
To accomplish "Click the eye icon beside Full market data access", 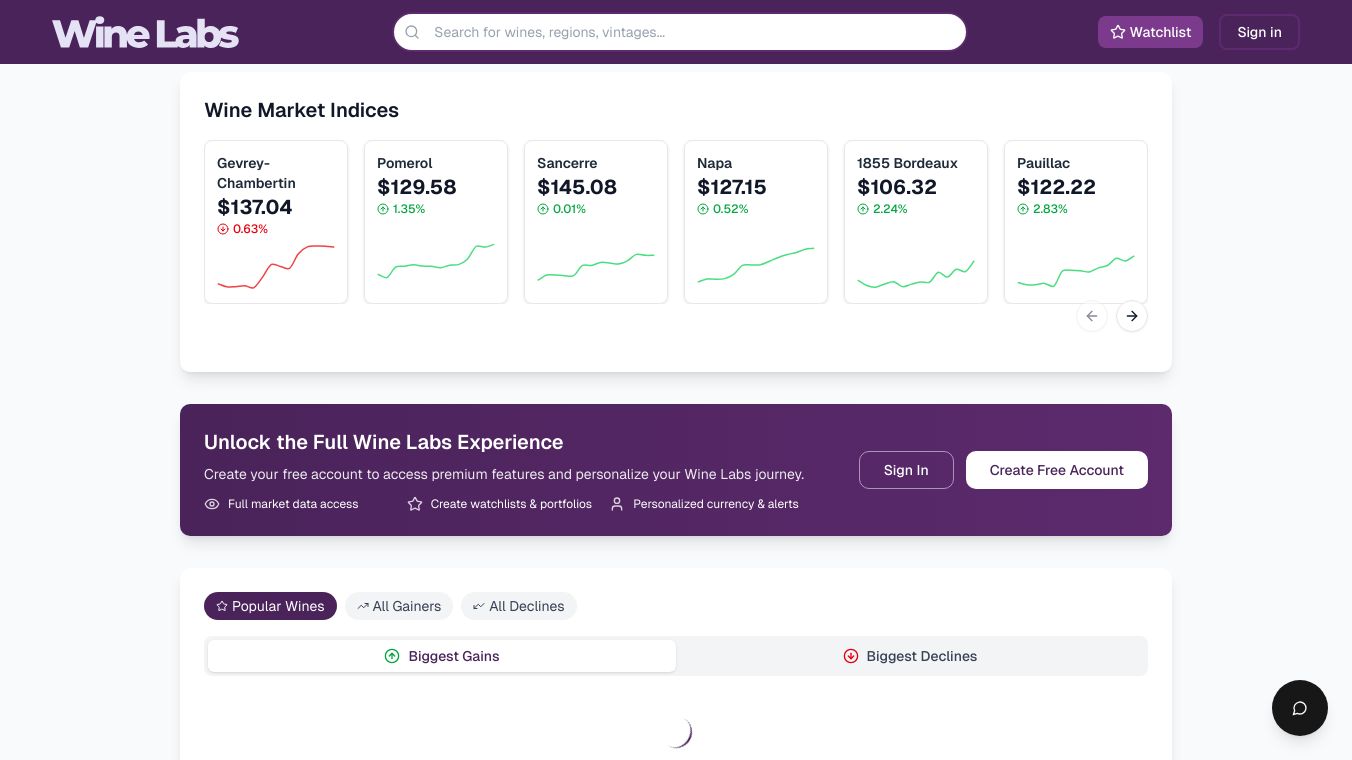I will 212,504.
